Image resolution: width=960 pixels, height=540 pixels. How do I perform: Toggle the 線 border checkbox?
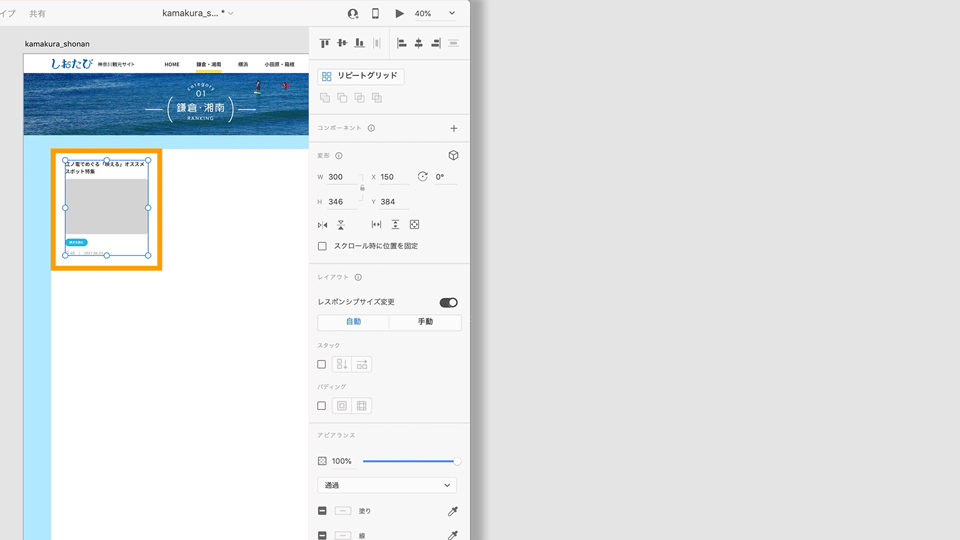point(322,536)
